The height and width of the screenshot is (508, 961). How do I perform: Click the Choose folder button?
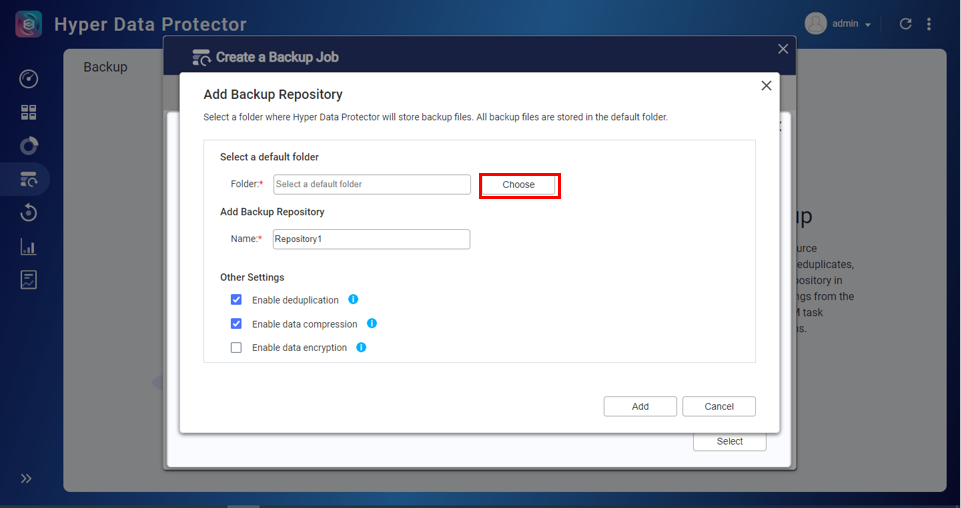coord(518,185)
